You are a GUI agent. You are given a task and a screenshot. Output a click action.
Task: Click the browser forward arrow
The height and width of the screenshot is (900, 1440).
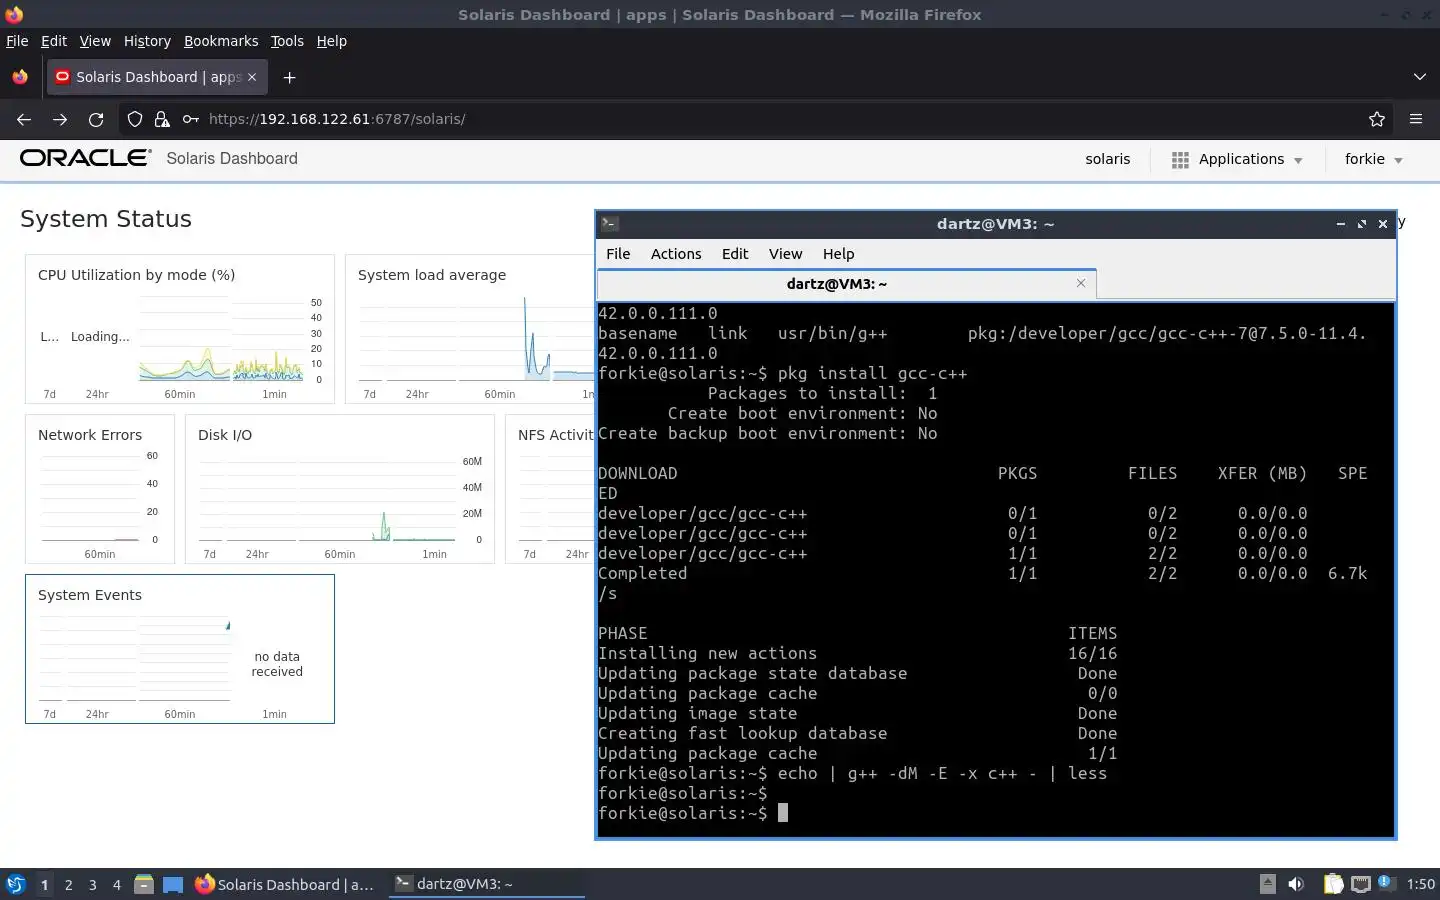coord(60,119)
